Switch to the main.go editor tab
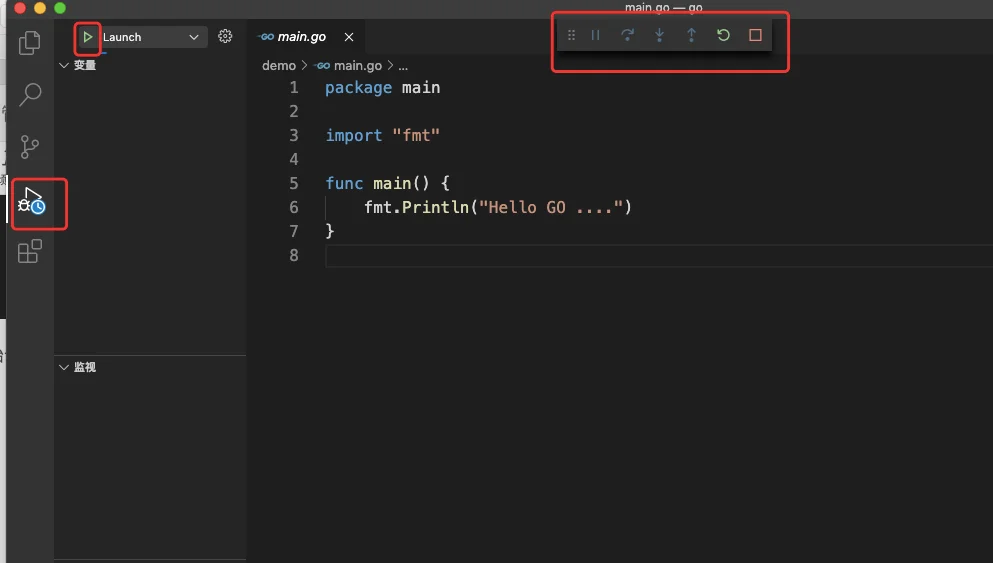993x563 pixels. (301, 37)
